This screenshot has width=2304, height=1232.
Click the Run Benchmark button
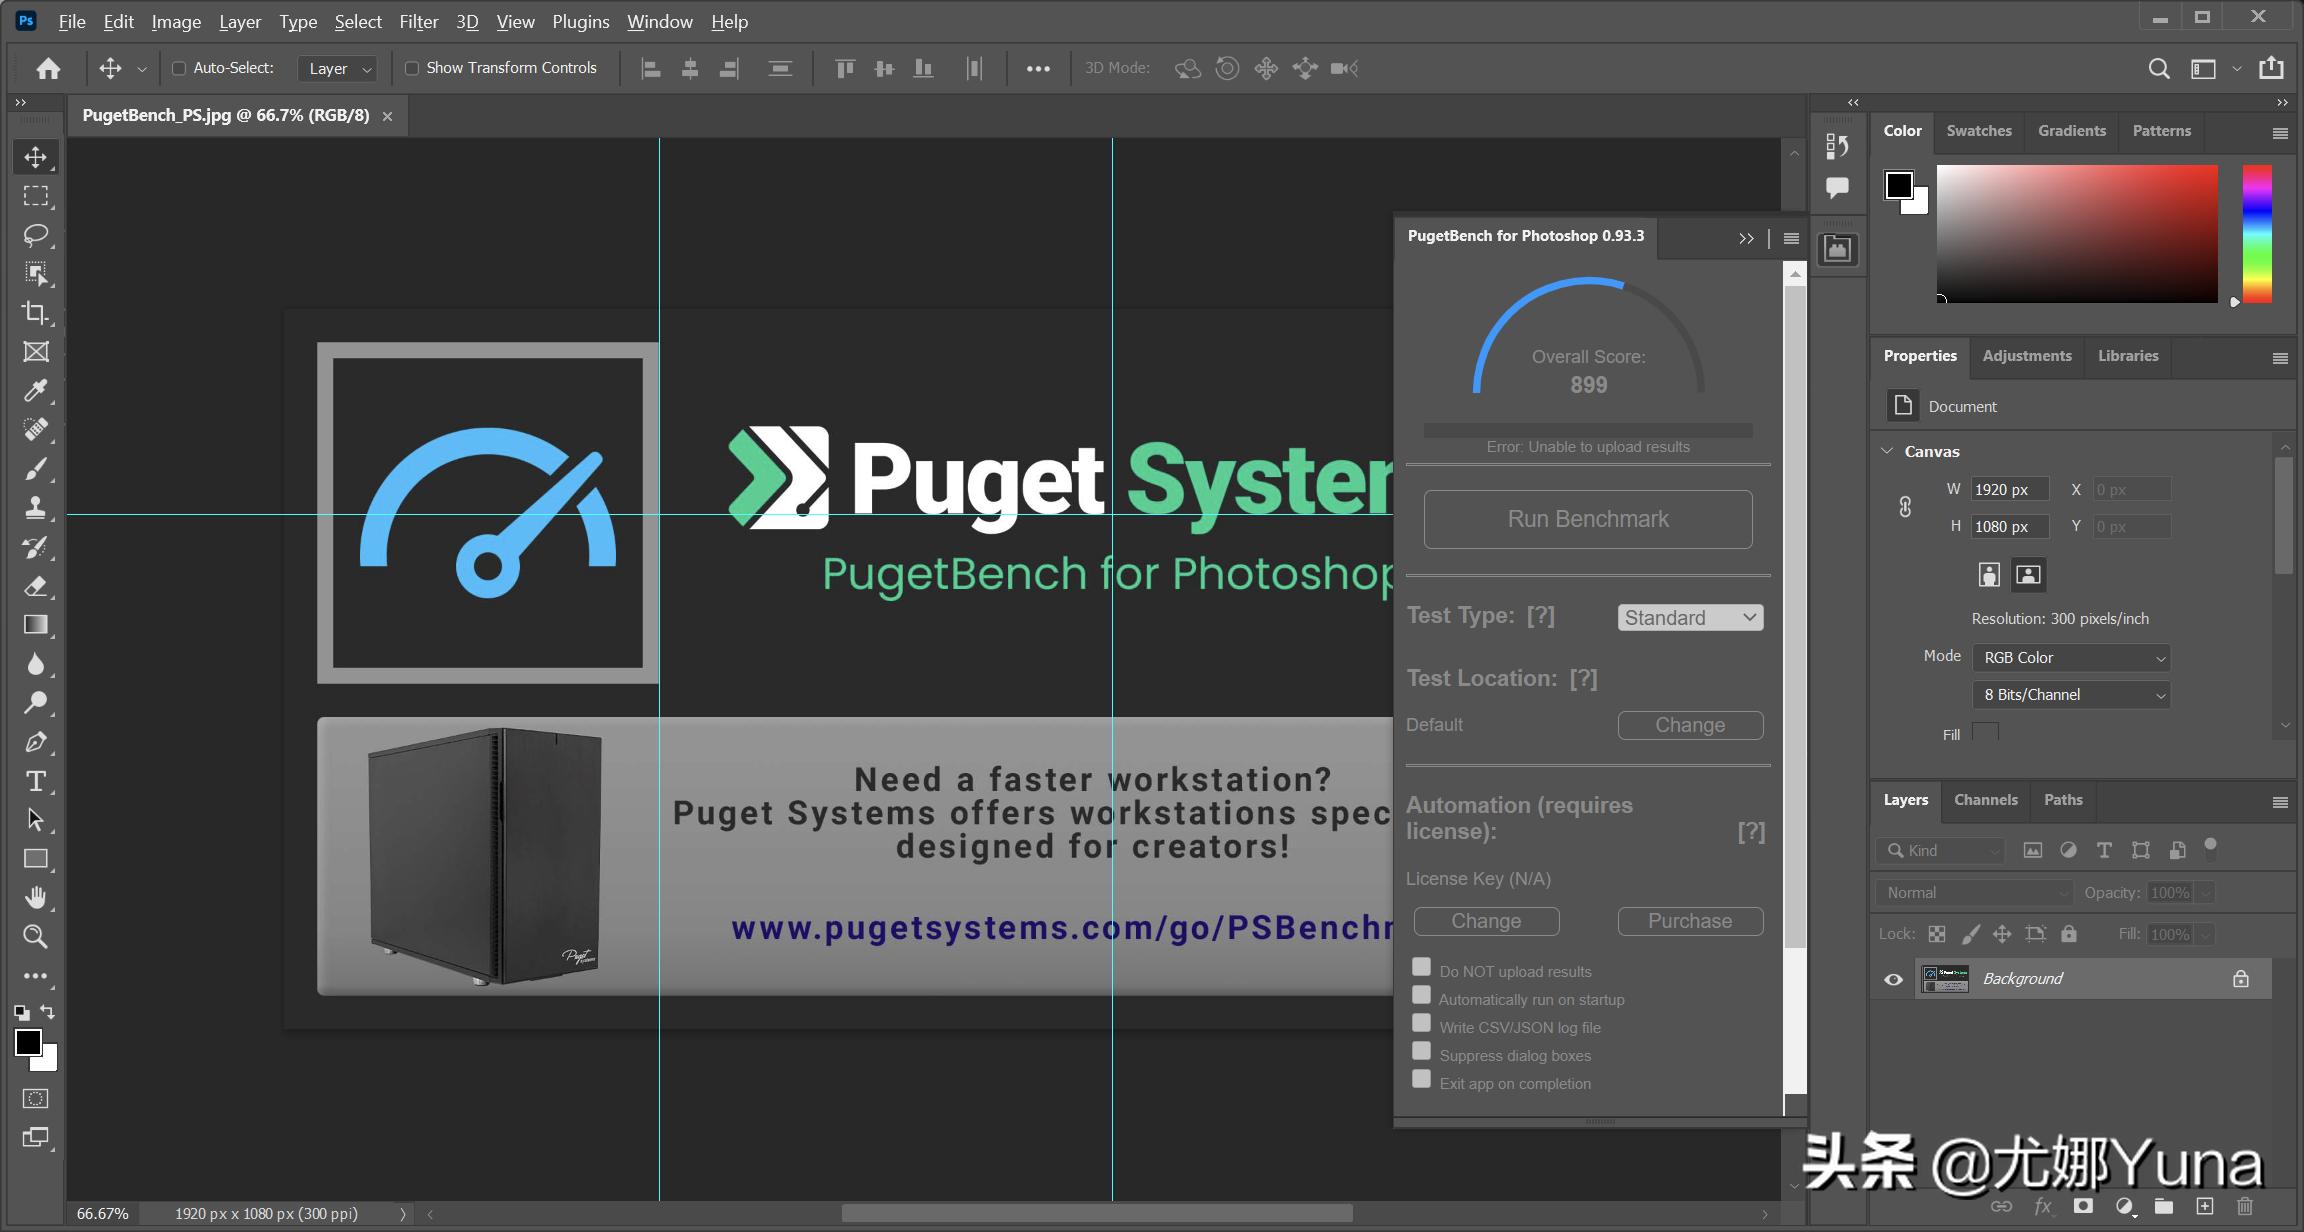pos(1587,519)
